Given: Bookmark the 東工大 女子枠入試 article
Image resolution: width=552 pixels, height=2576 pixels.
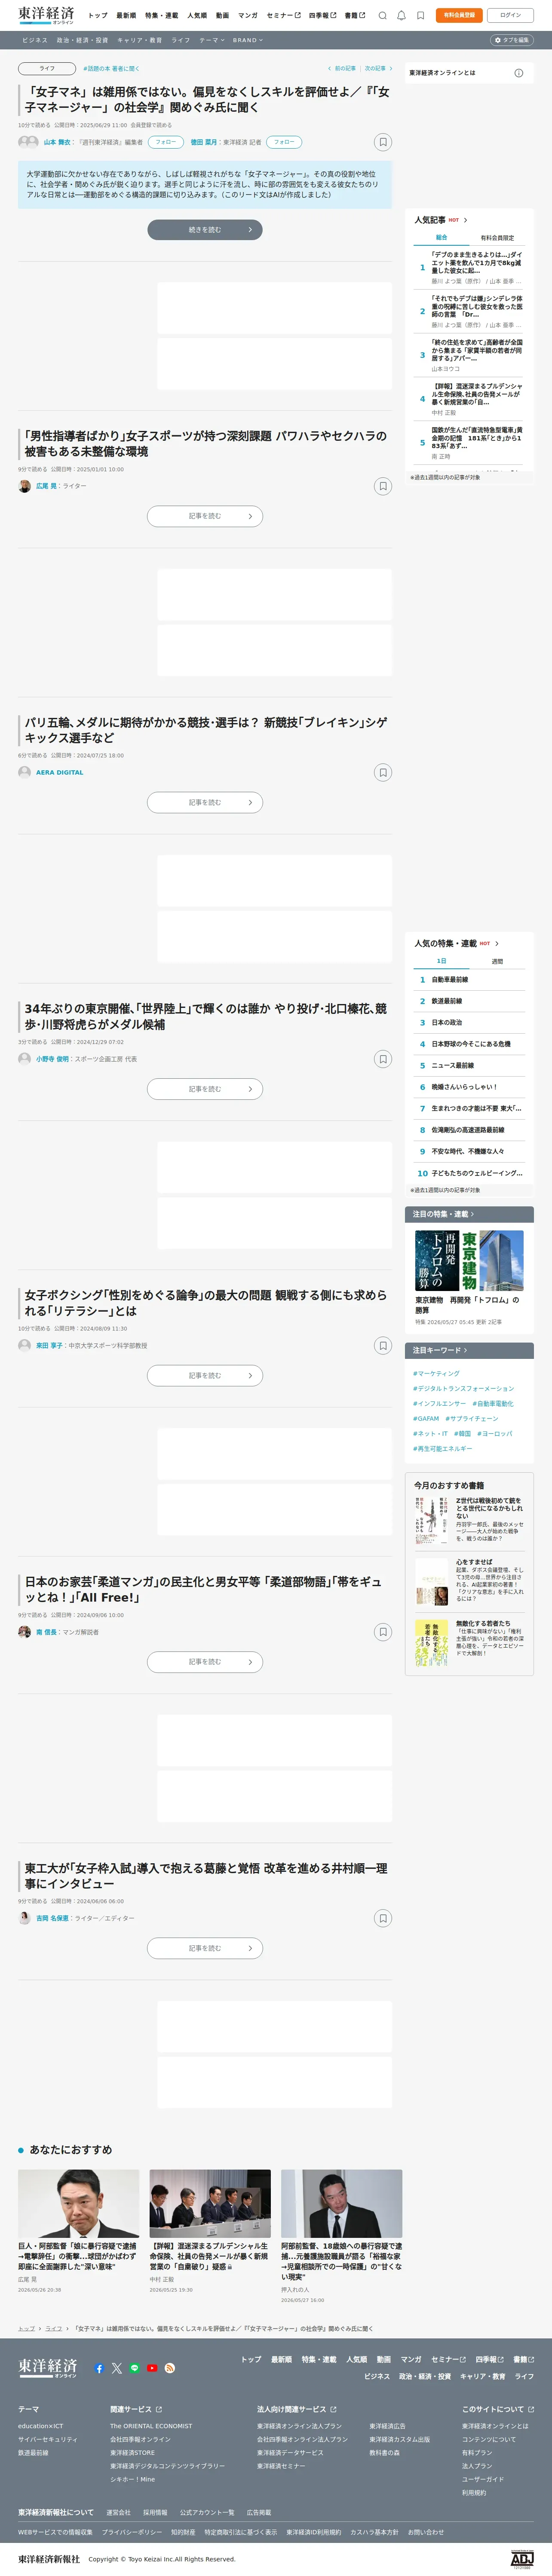Looking at the screenshot, I should point(382,1918).
